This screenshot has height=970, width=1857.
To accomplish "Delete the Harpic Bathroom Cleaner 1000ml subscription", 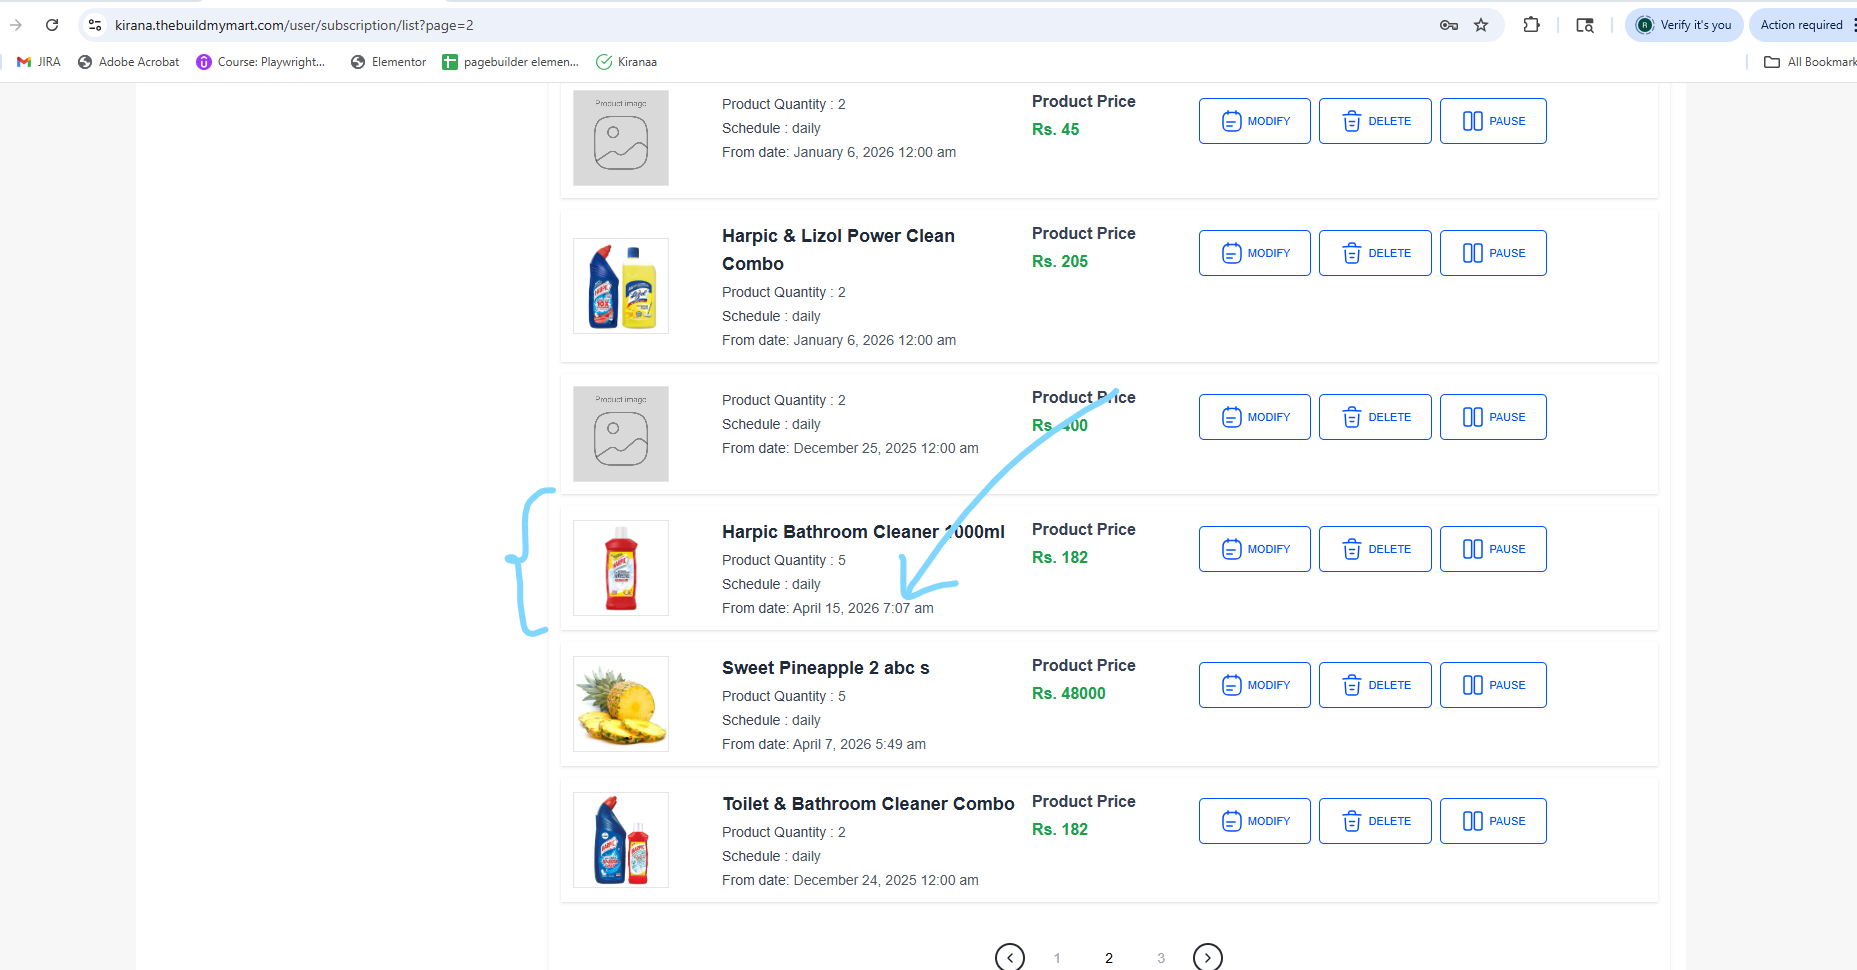I will pos(1375,549).
